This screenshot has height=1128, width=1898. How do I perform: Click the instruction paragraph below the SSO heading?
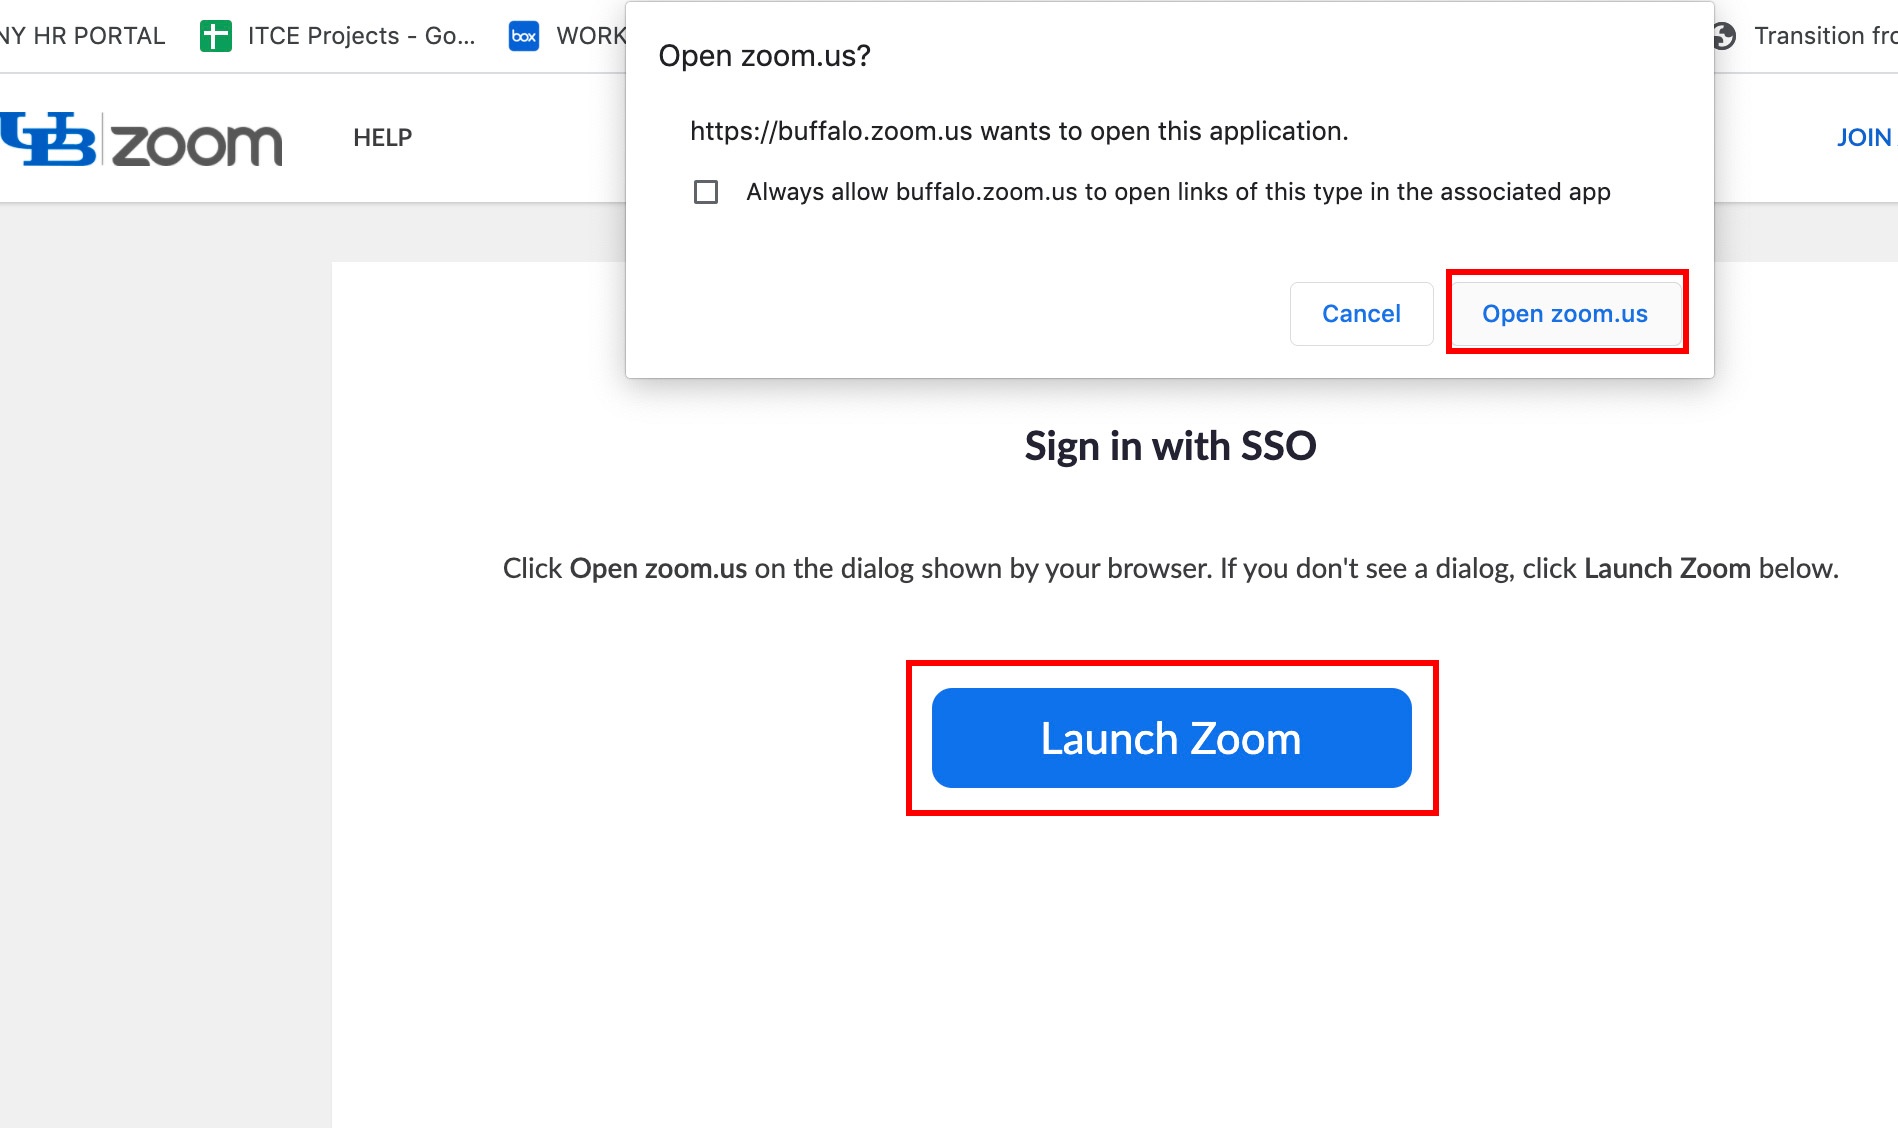click(x=1170, y=568)
